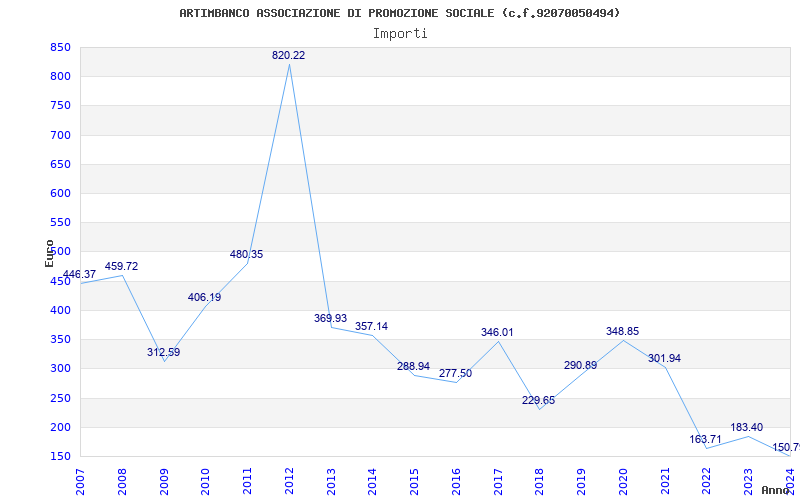Click the 183.40 data label

pos(747,428)
